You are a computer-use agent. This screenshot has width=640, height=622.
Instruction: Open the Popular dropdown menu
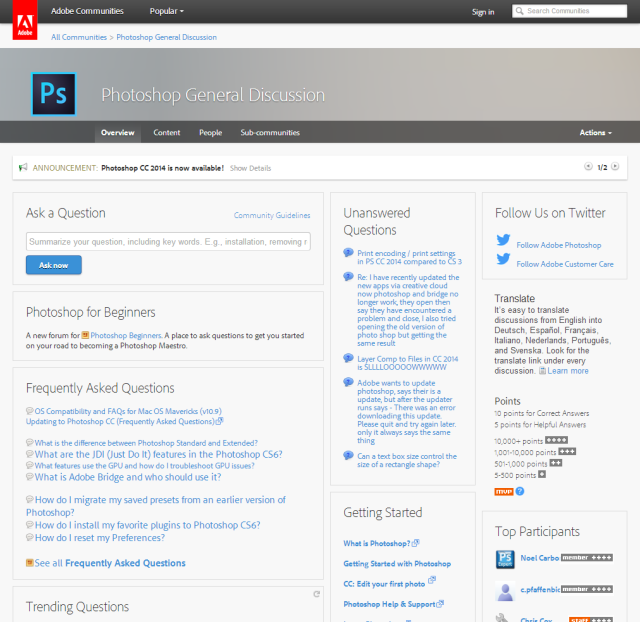(x=167, y=11)
